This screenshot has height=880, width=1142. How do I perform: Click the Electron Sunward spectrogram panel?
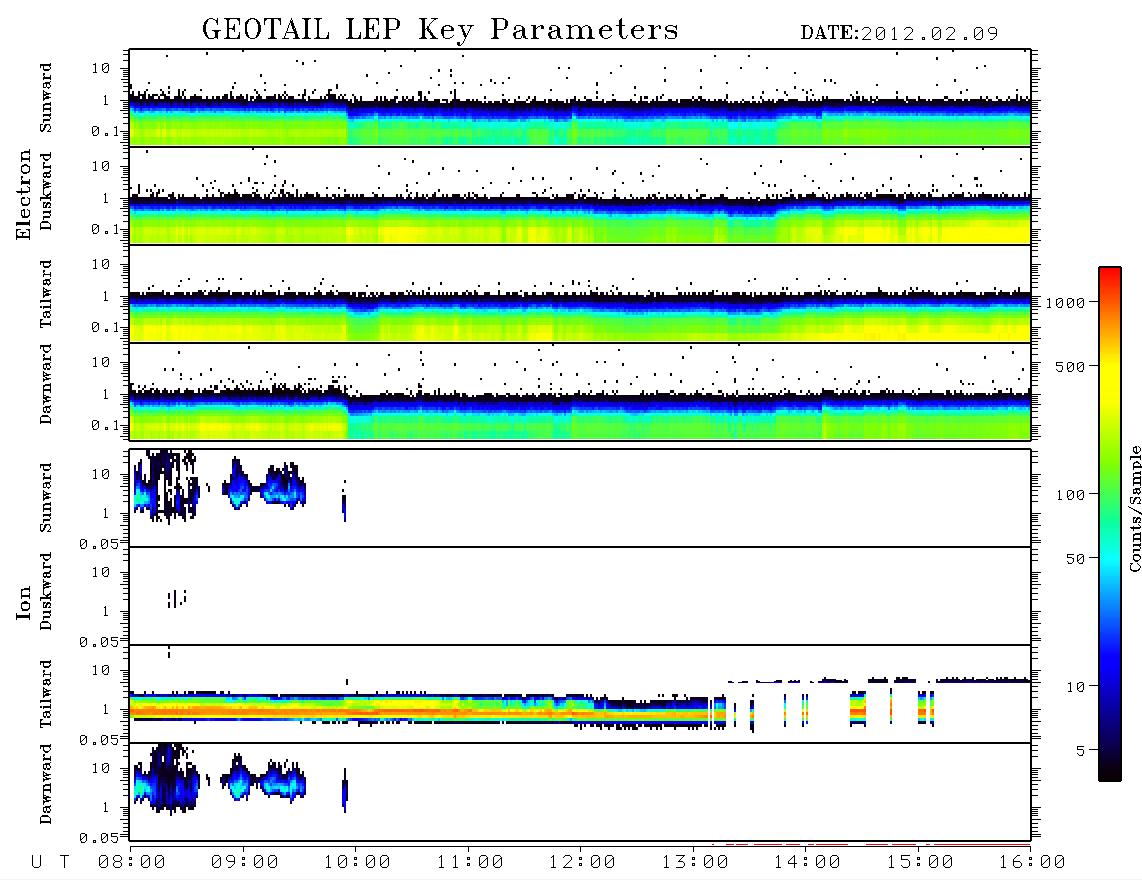point(580,98)
